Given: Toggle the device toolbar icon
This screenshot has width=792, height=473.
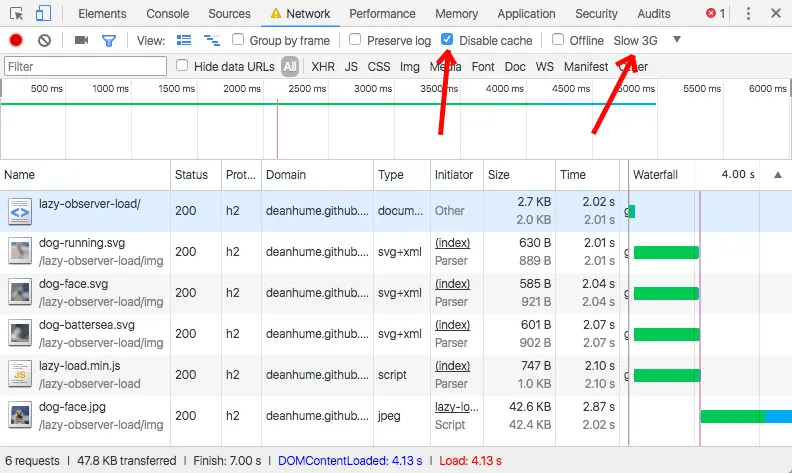Looking at the screenshot, I should (43, 13).
